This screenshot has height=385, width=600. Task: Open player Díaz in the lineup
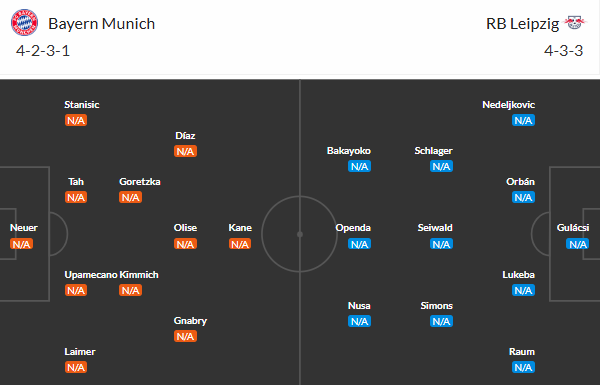pos(185,135)
